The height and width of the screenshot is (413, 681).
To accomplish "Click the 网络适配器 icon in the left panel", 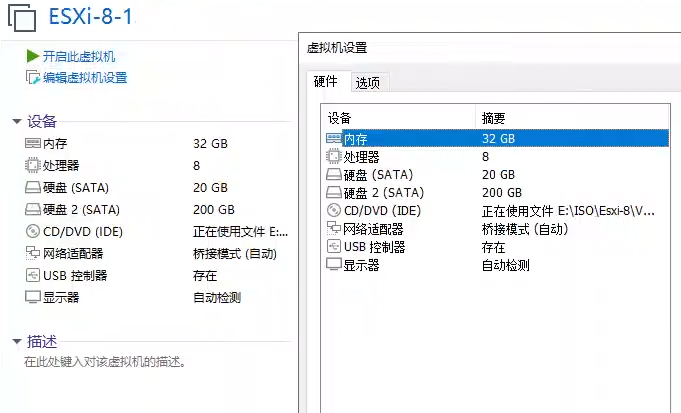I will [33, 253].
